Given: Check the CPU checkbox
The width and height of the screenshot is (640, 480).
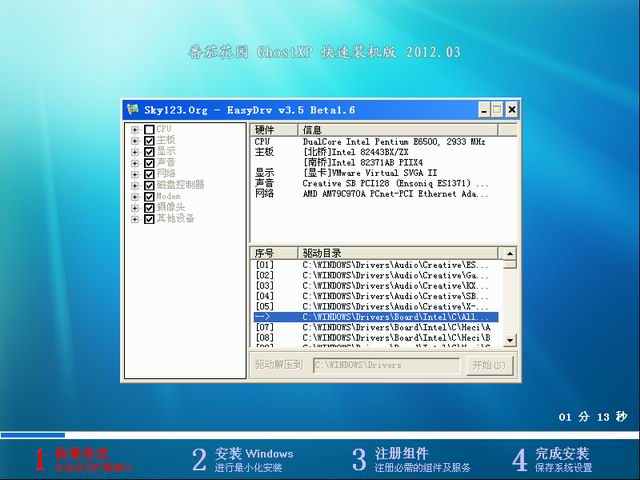Looking at the screenshot, I should click(x=149, y=129).
